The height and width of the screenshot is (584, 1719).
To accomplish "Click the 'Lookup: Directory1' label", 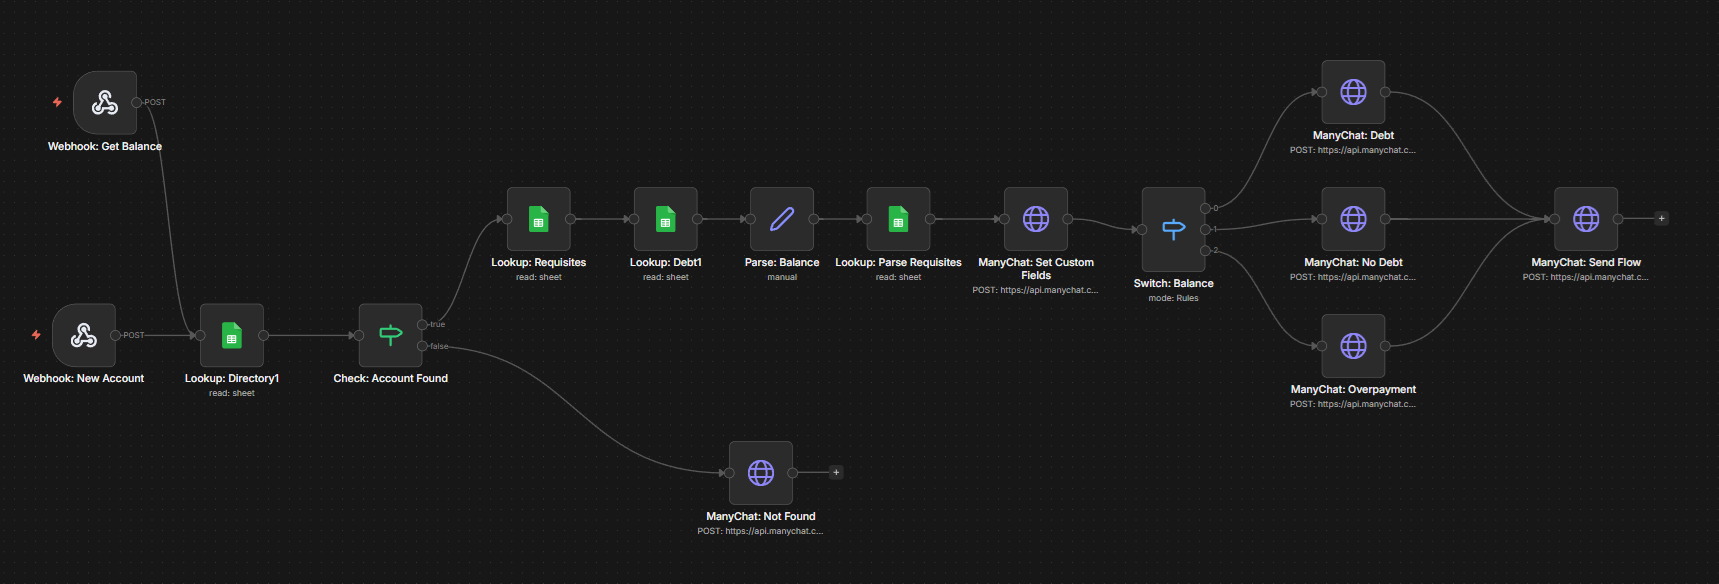I will 232,378.
